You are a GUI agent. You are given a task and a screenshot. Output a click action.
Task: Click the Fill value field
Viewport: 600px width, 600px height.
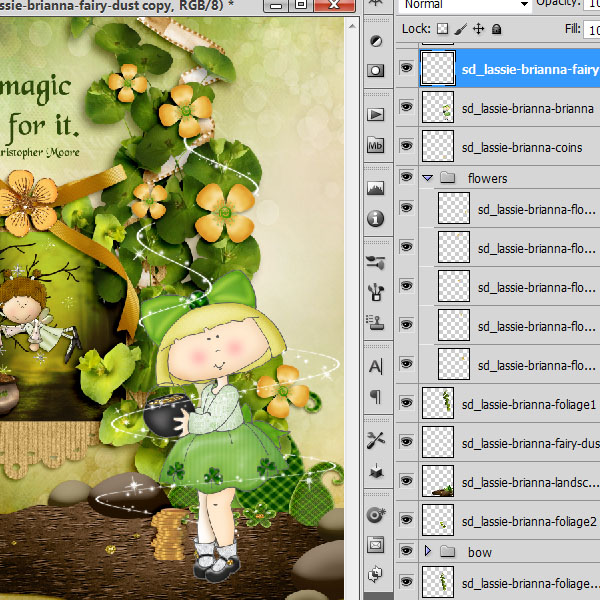tap(592, 29)
